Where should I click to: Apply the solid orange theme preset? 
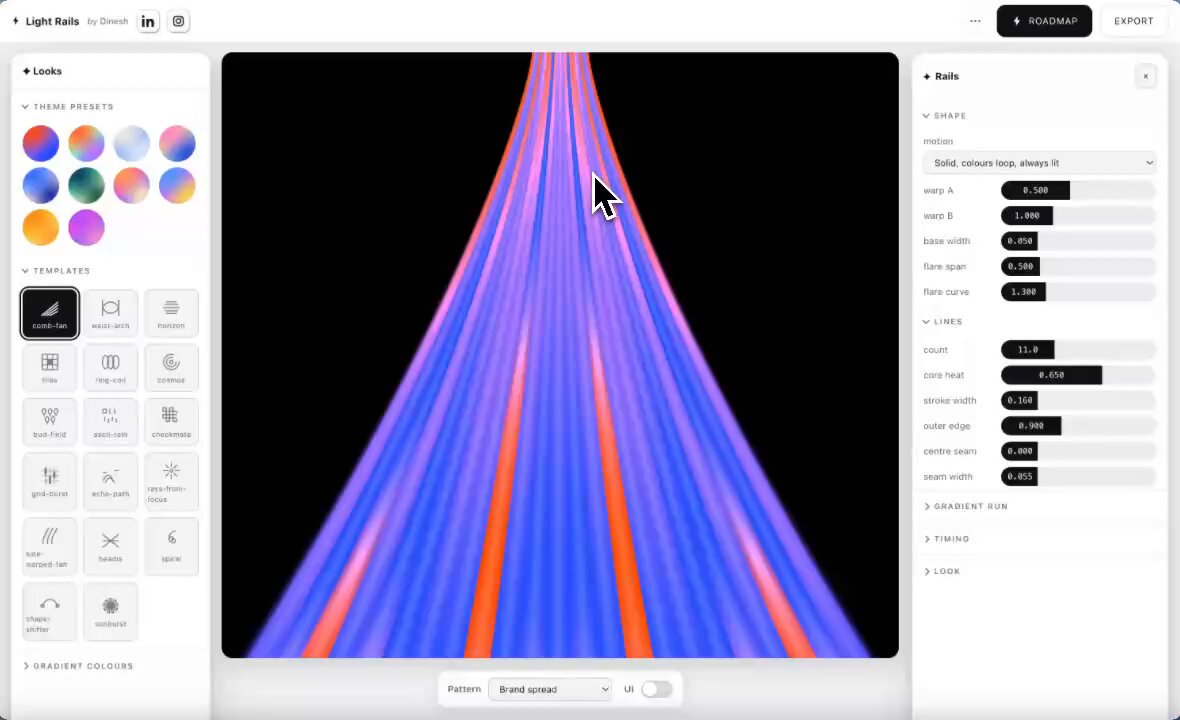point(41,227)
